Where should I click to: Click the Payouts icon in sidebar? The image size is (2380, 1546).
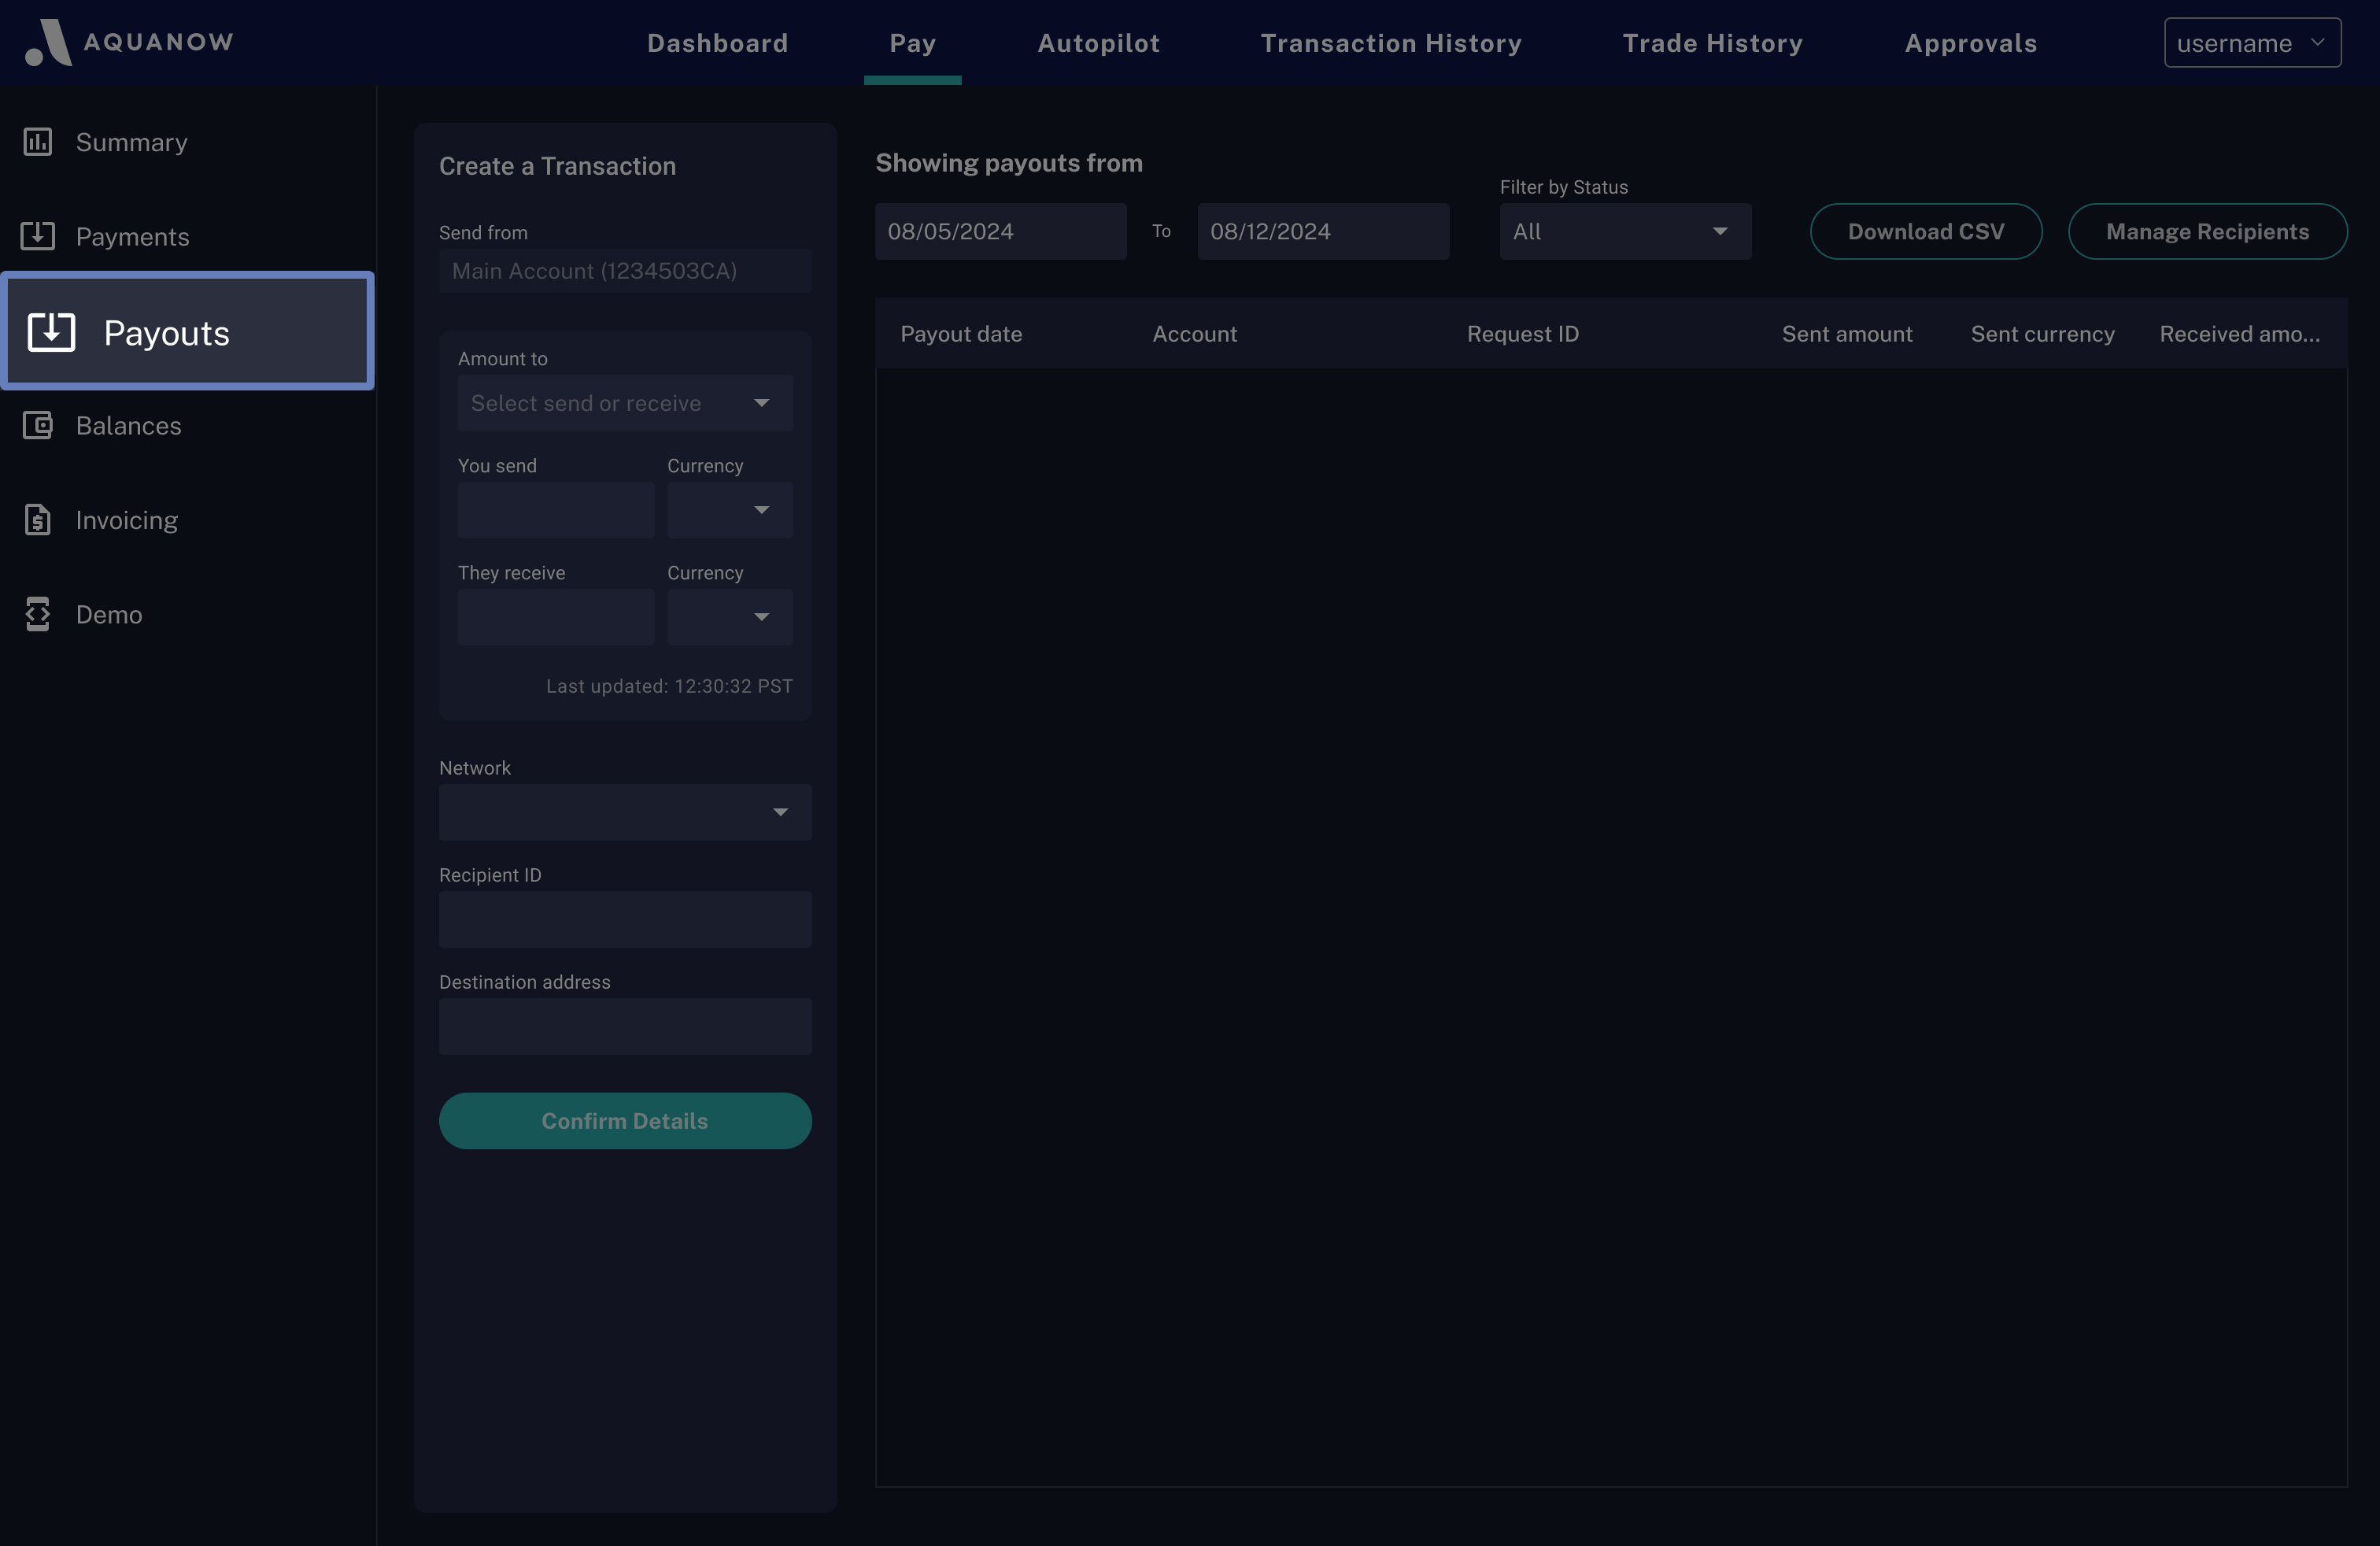coord(51,332)
